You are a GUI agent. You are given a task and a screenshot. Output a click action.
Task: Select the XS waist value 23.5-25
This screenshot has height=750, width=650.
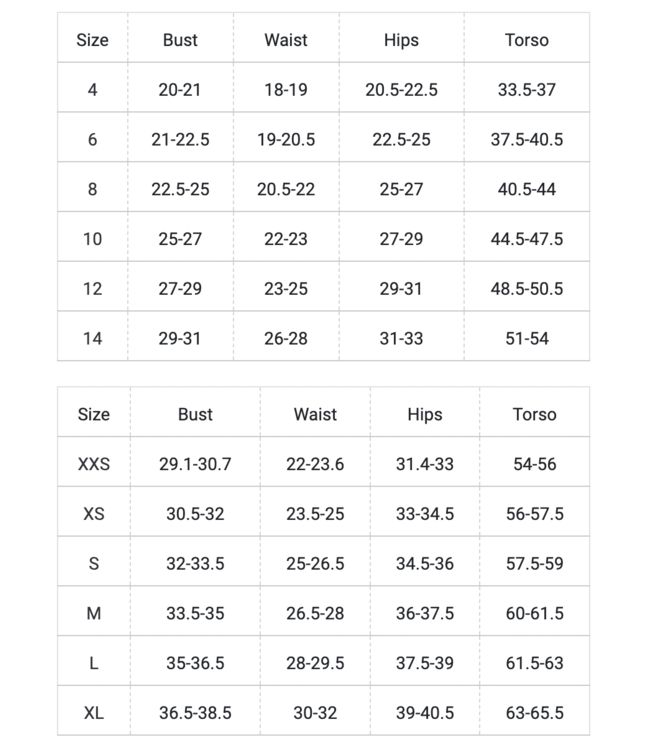pyautogui.click(x=315, y=514)
